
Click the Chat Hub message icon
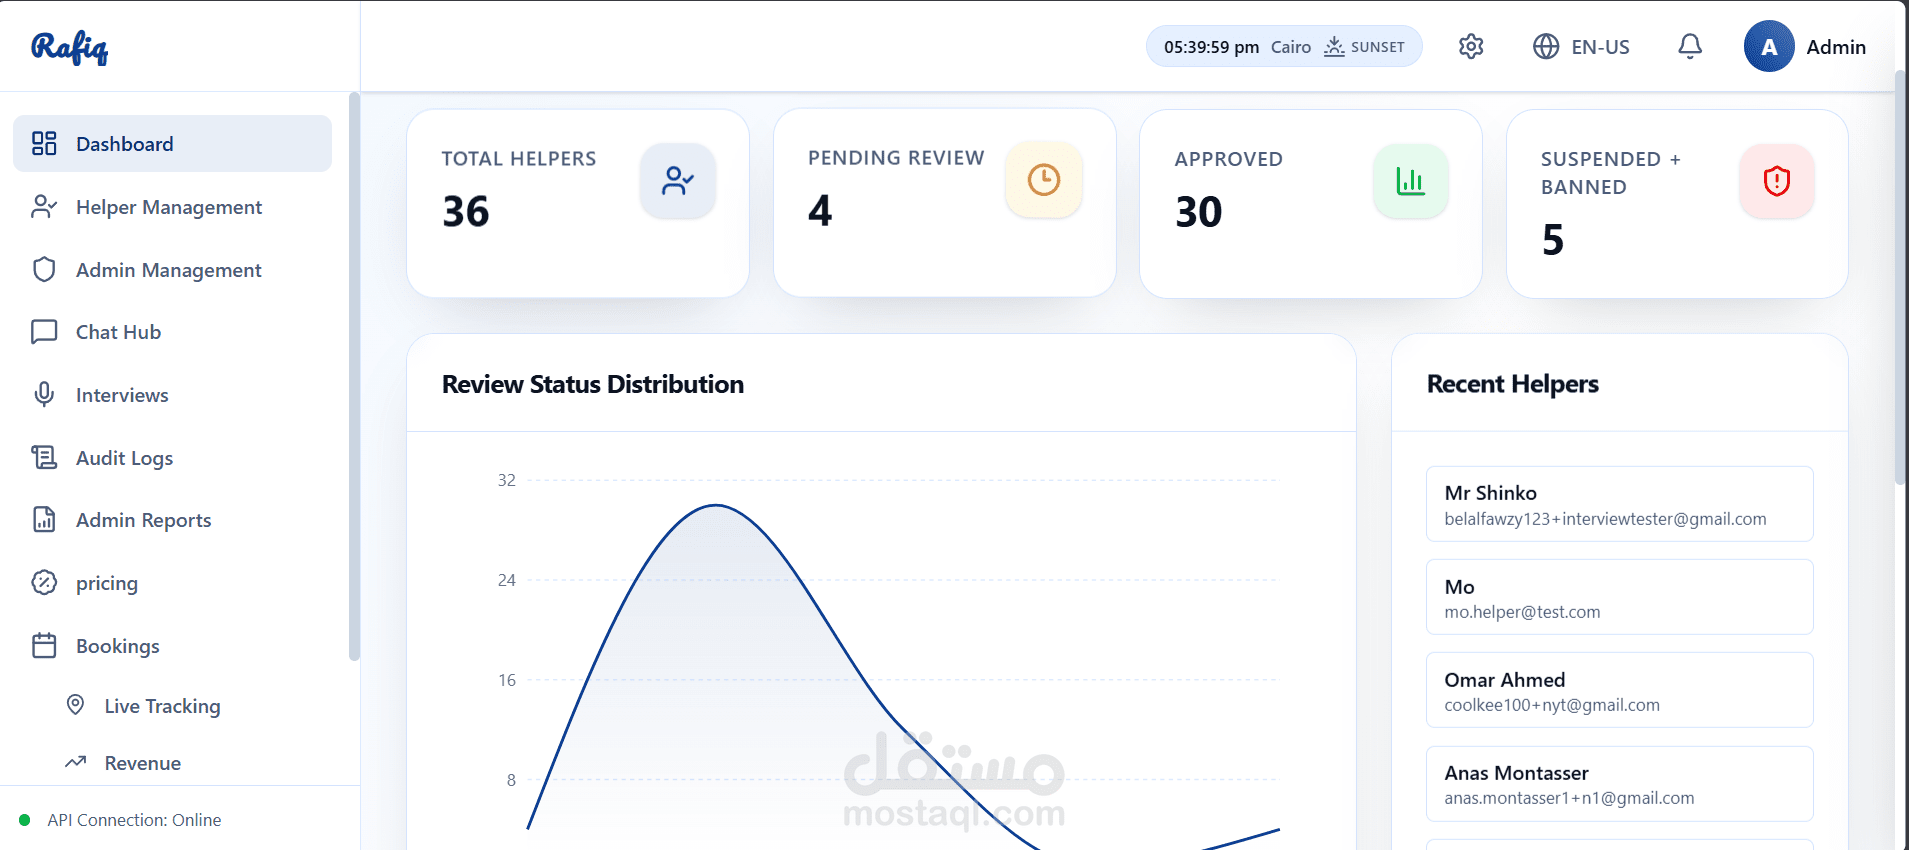(x=44, y=332)
